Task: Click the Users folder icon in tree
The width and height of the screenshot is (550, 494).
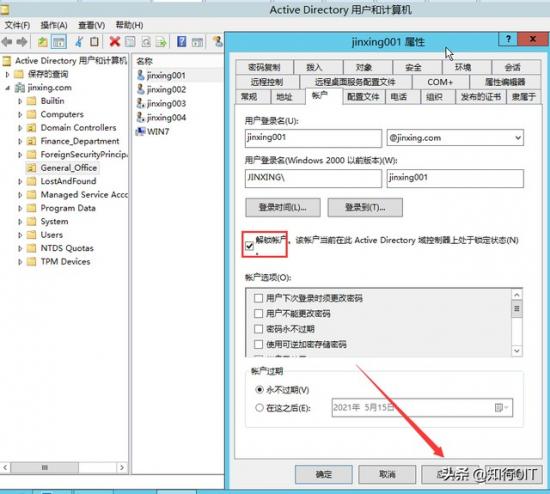Action: [32, 235]
